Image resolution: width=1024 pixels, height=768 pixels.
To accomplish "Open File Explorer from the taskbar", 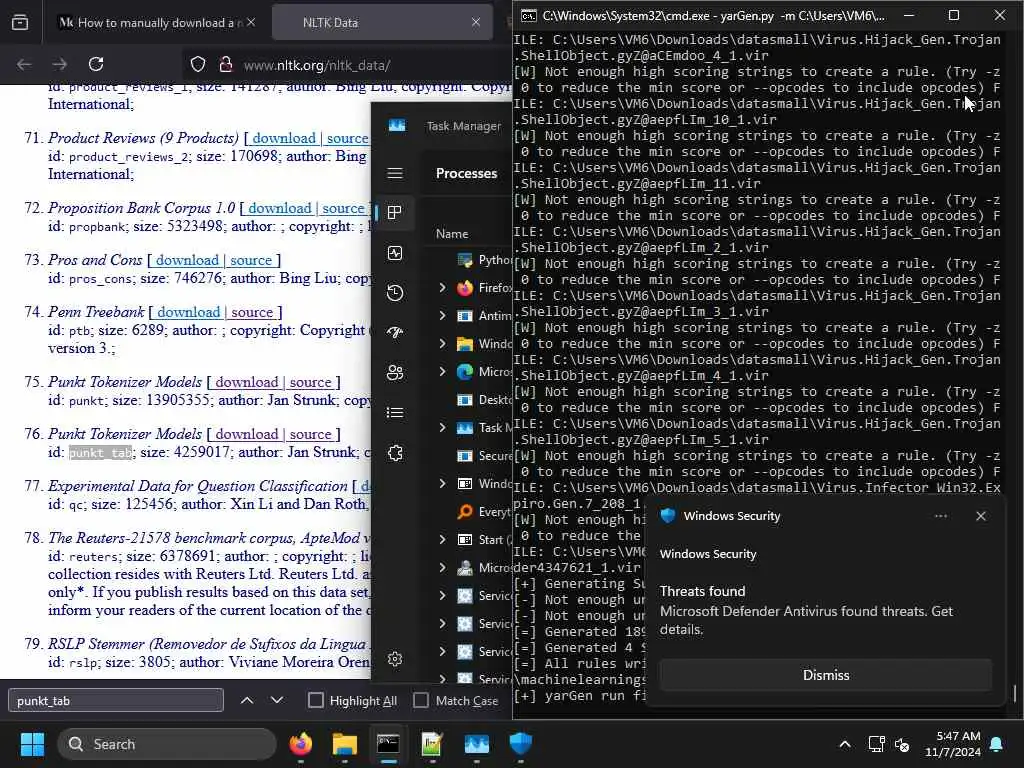I will point(345,744).
